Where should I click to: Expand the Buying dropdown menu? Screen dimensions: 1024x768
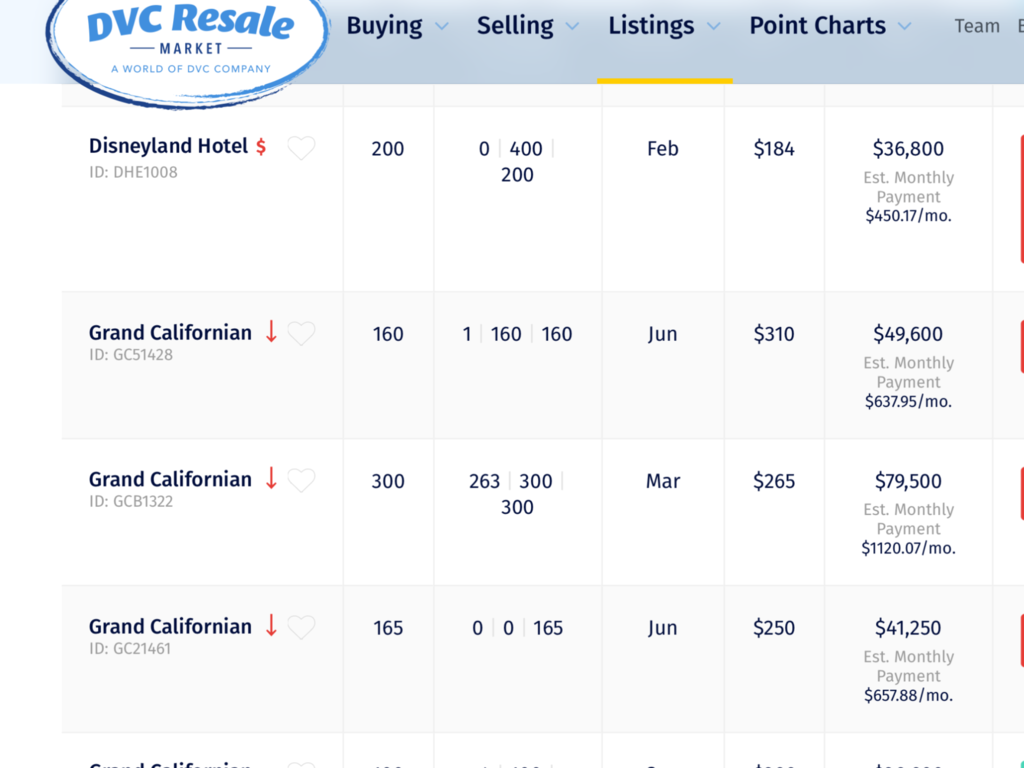pos(397,26)
